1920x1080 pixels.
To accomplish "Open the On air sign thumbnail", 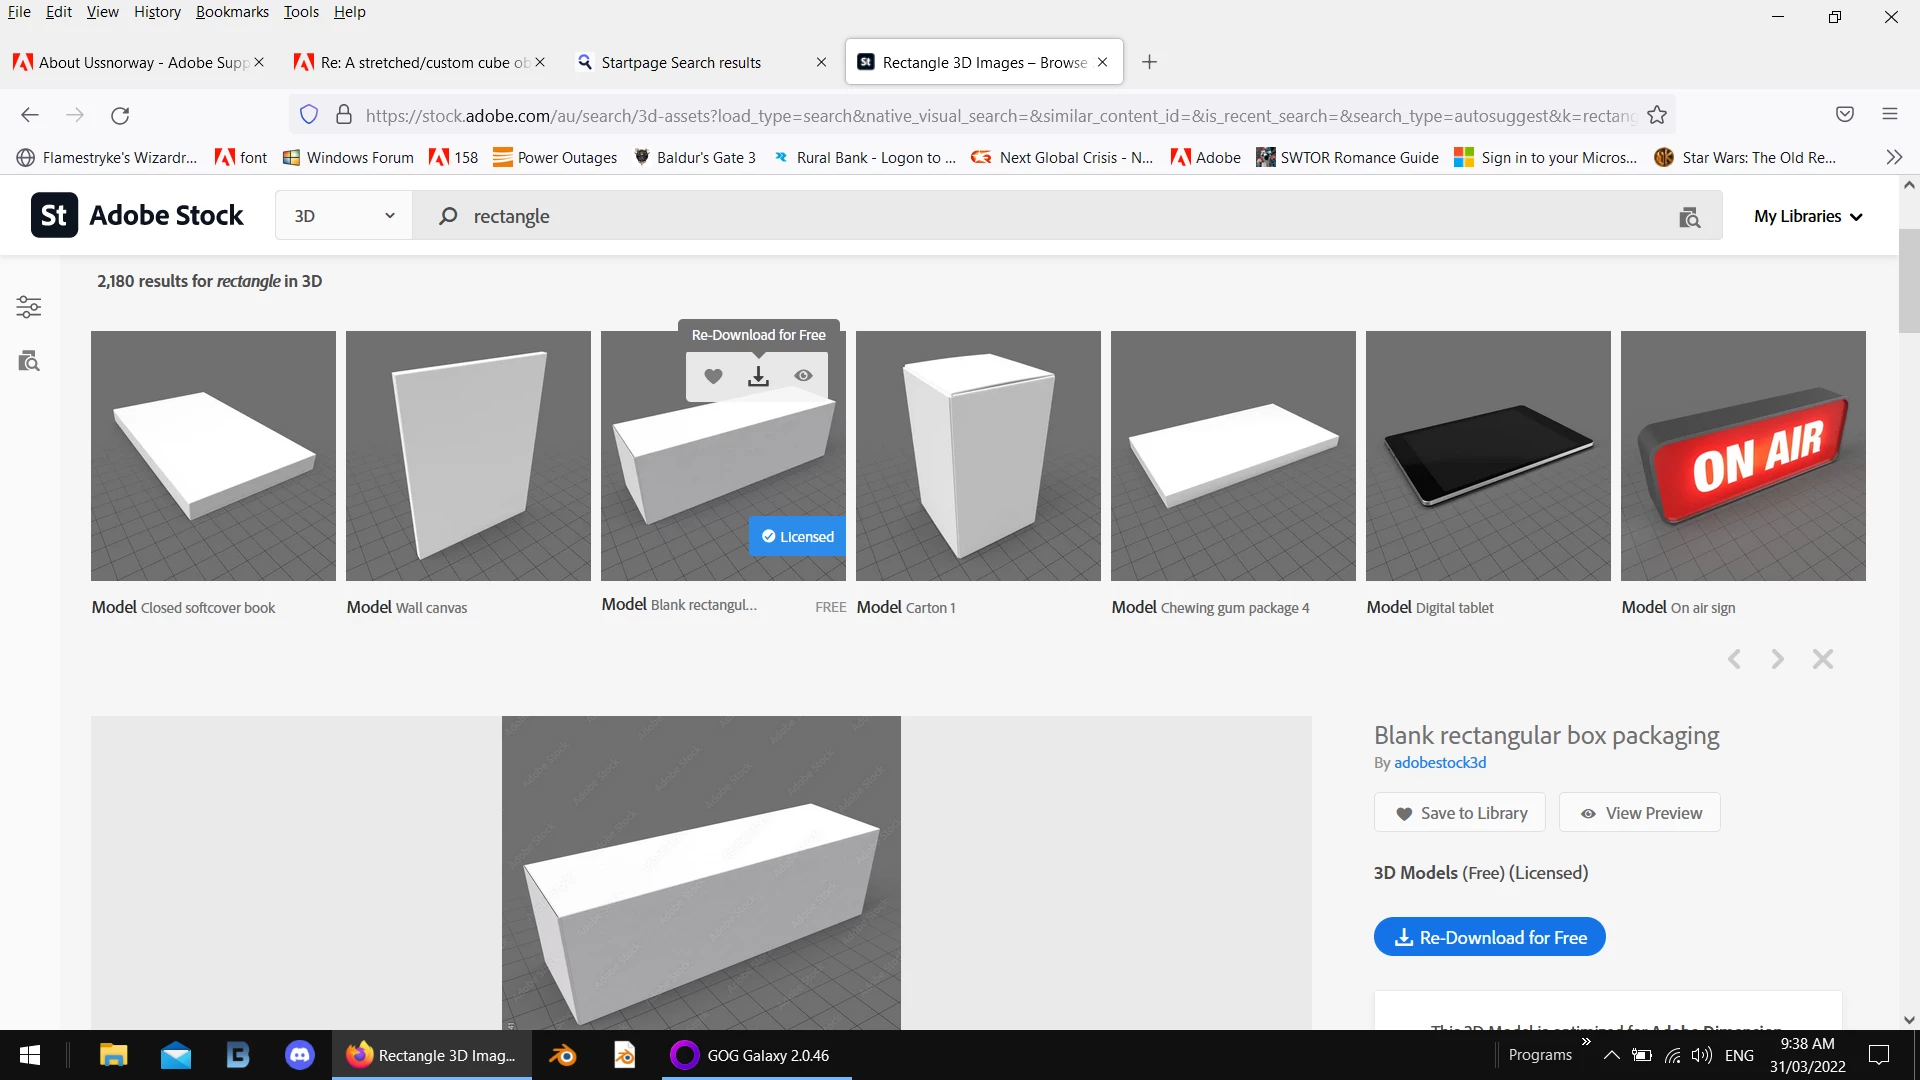I will 1742,456.
